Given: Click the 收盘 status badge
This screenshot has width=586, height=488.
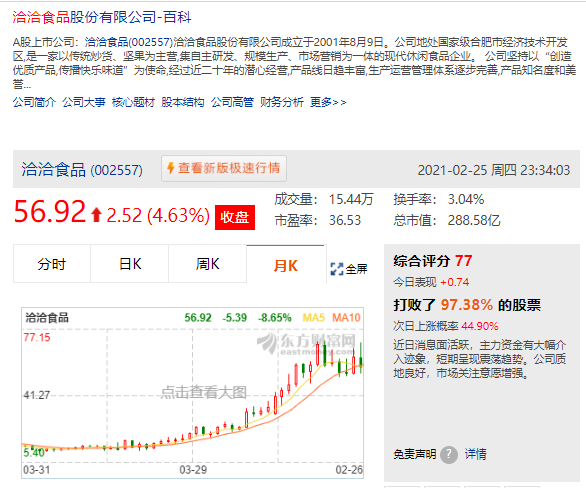Looking at the screenshot, I should click(x=235, y=217).
